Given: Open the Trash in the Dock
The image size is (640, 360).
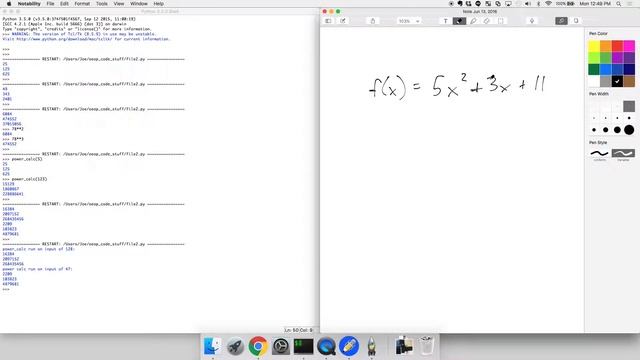Looking at the screenshot, I should (x=427, y=346).
